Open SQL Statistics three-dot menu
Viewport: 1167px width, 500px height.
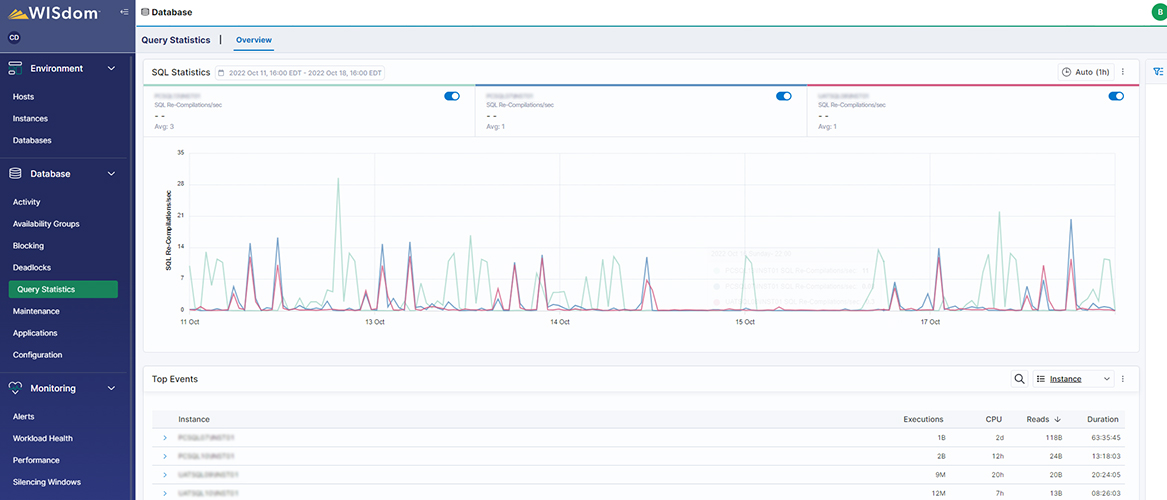pyautogui.click(x=1123, y=72)
